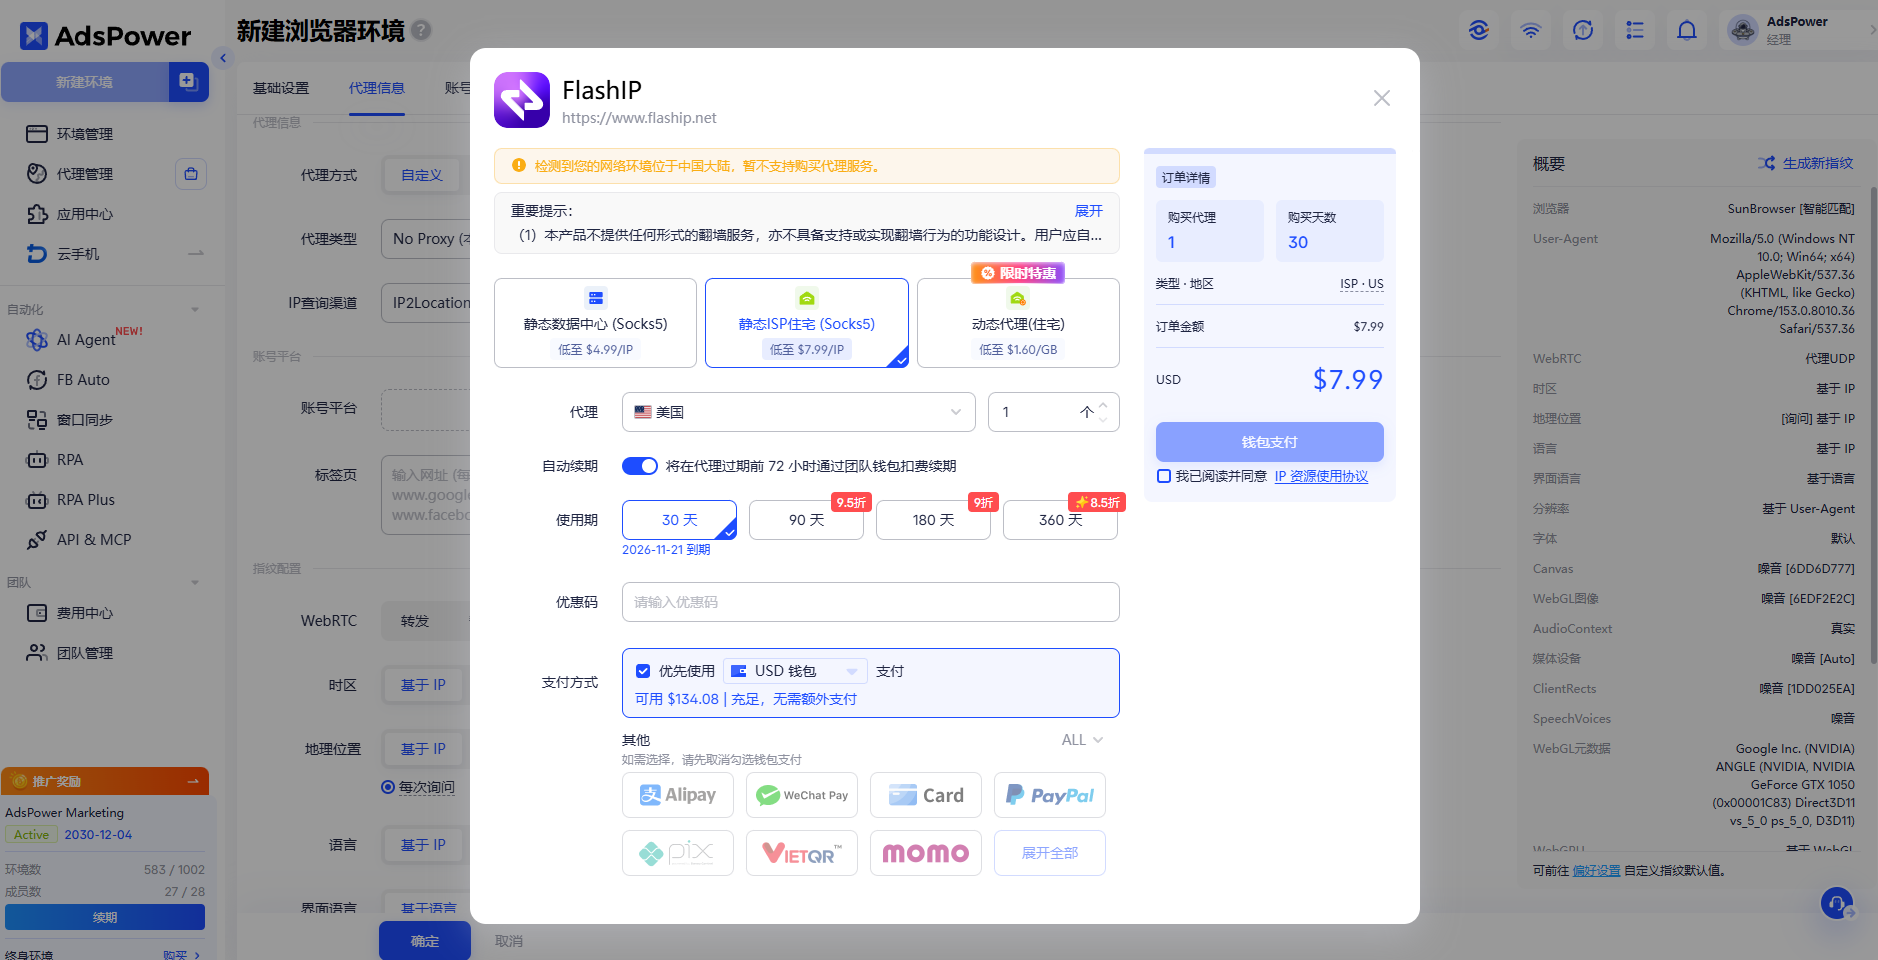Open the USD 钱包 wallet dropdown
This screenshot has height=960, width=1878.
pos(795,671)
